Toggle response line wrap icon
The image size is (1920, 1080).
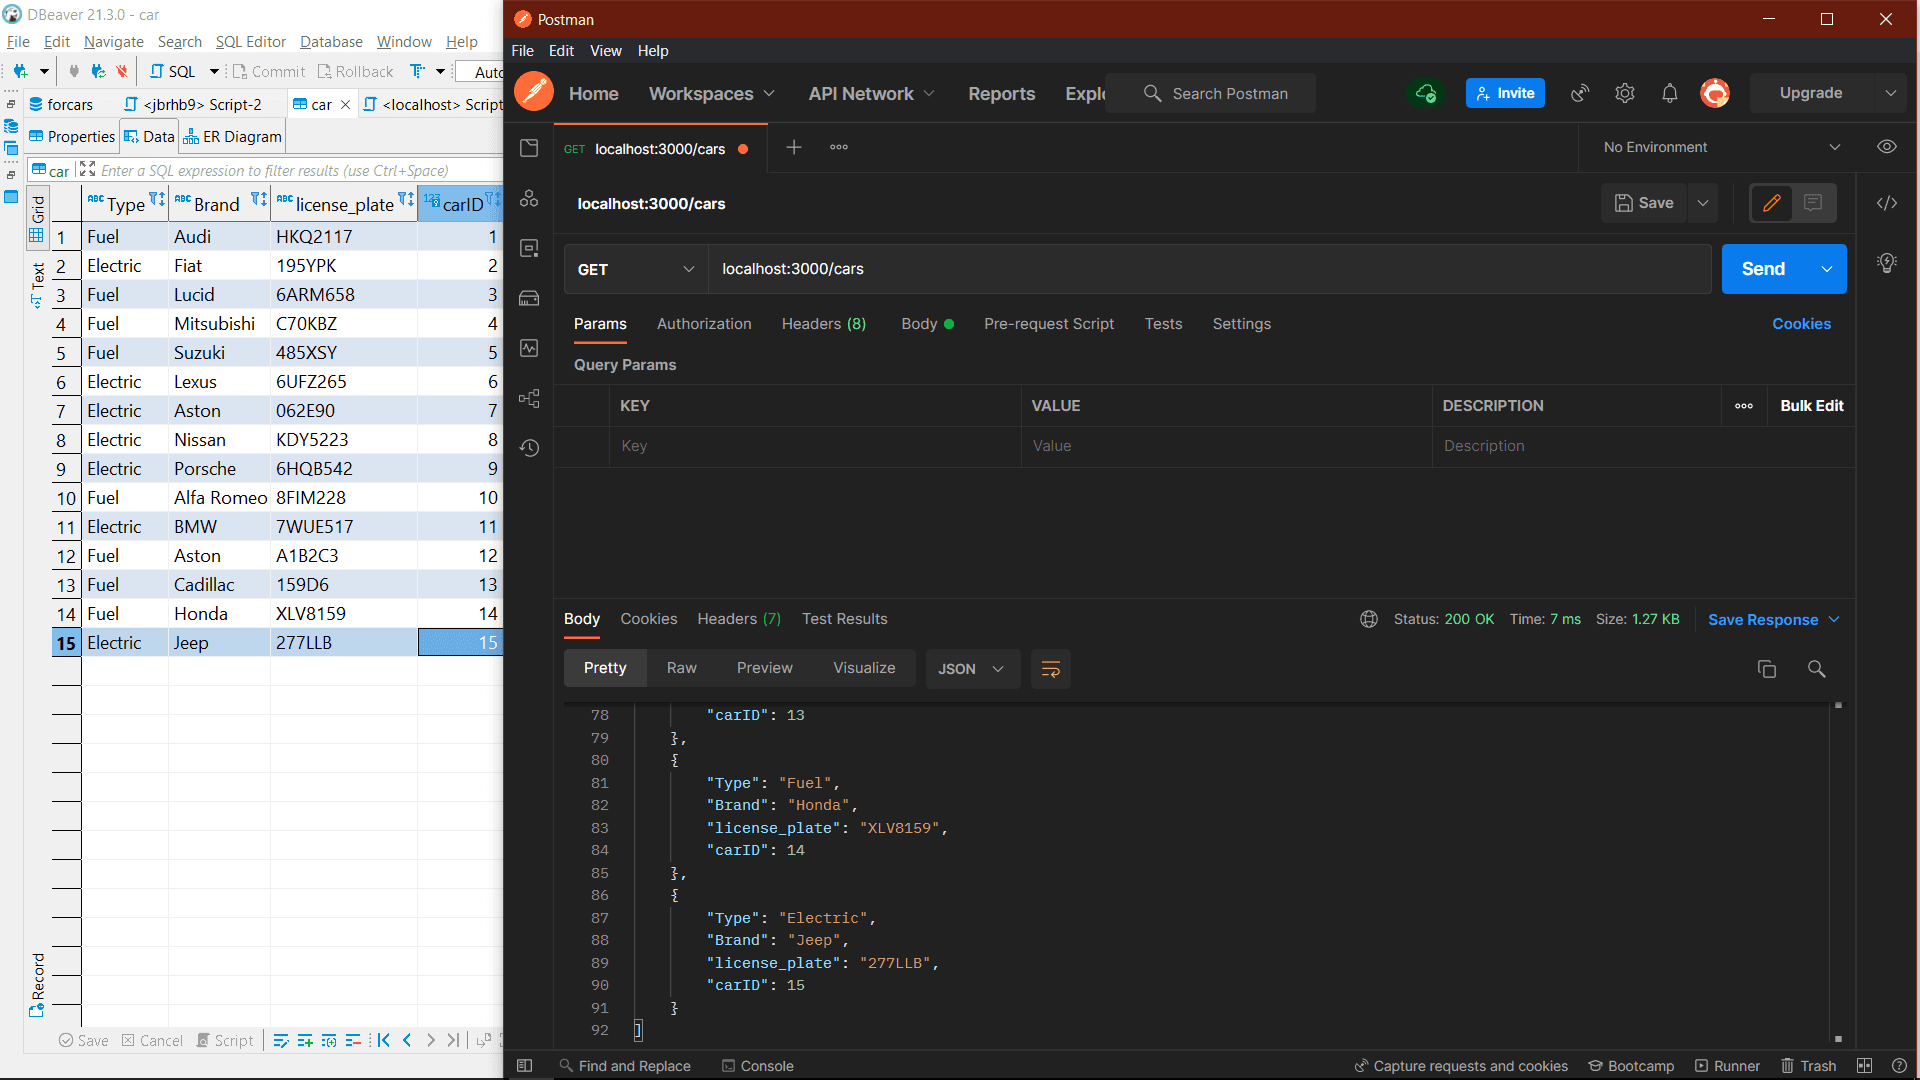click(1051, 669)
